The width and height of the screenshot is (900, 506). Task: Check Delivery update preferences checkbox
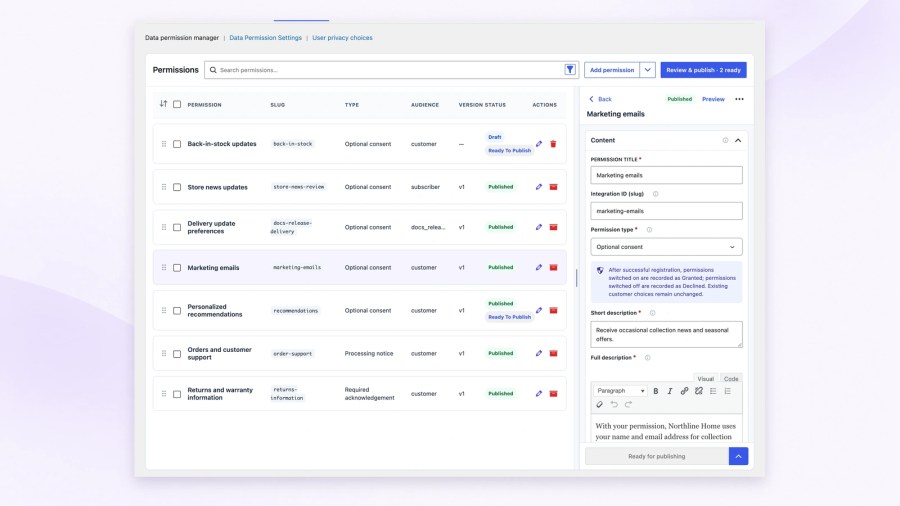pos(177,227)
